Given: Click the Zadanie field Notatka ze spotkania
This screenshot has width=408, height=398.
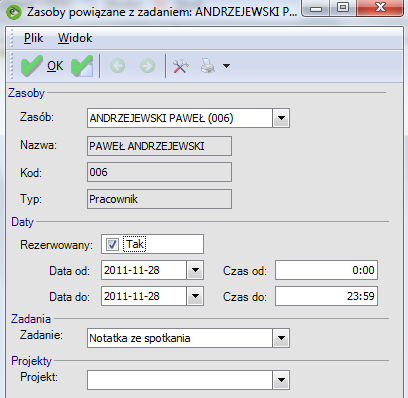Looking at the screenshot, I should 180,338.
